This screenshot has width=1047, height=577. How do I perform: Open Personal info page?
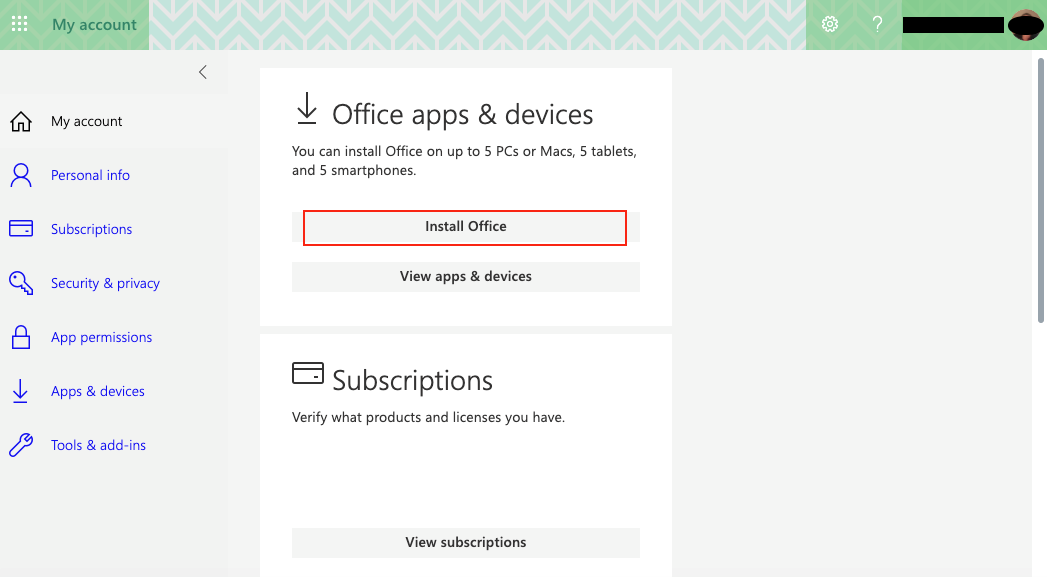(x=90, y=175)
